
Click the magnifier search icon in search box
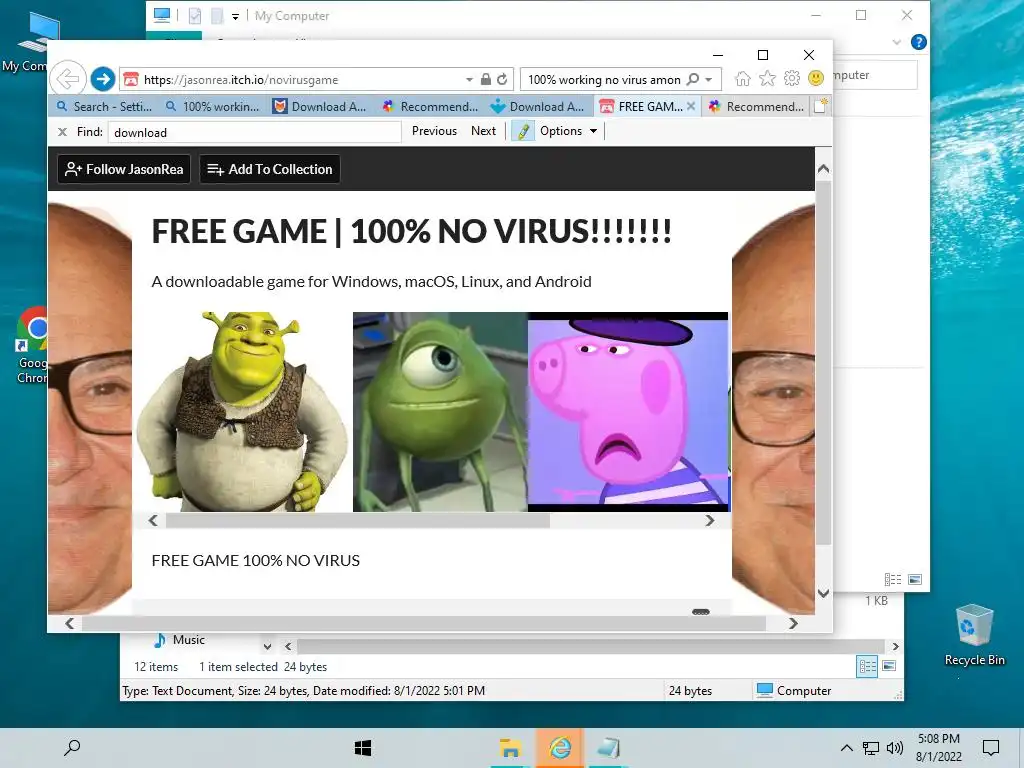click(693, 79)
